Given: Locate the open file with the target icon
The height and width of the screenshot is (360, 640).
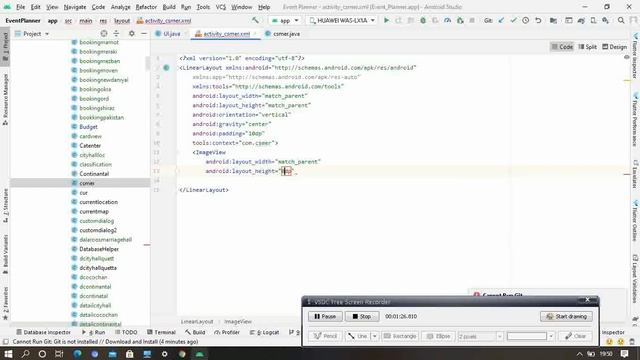Looking at the screenshot, I should pos(104,33).
